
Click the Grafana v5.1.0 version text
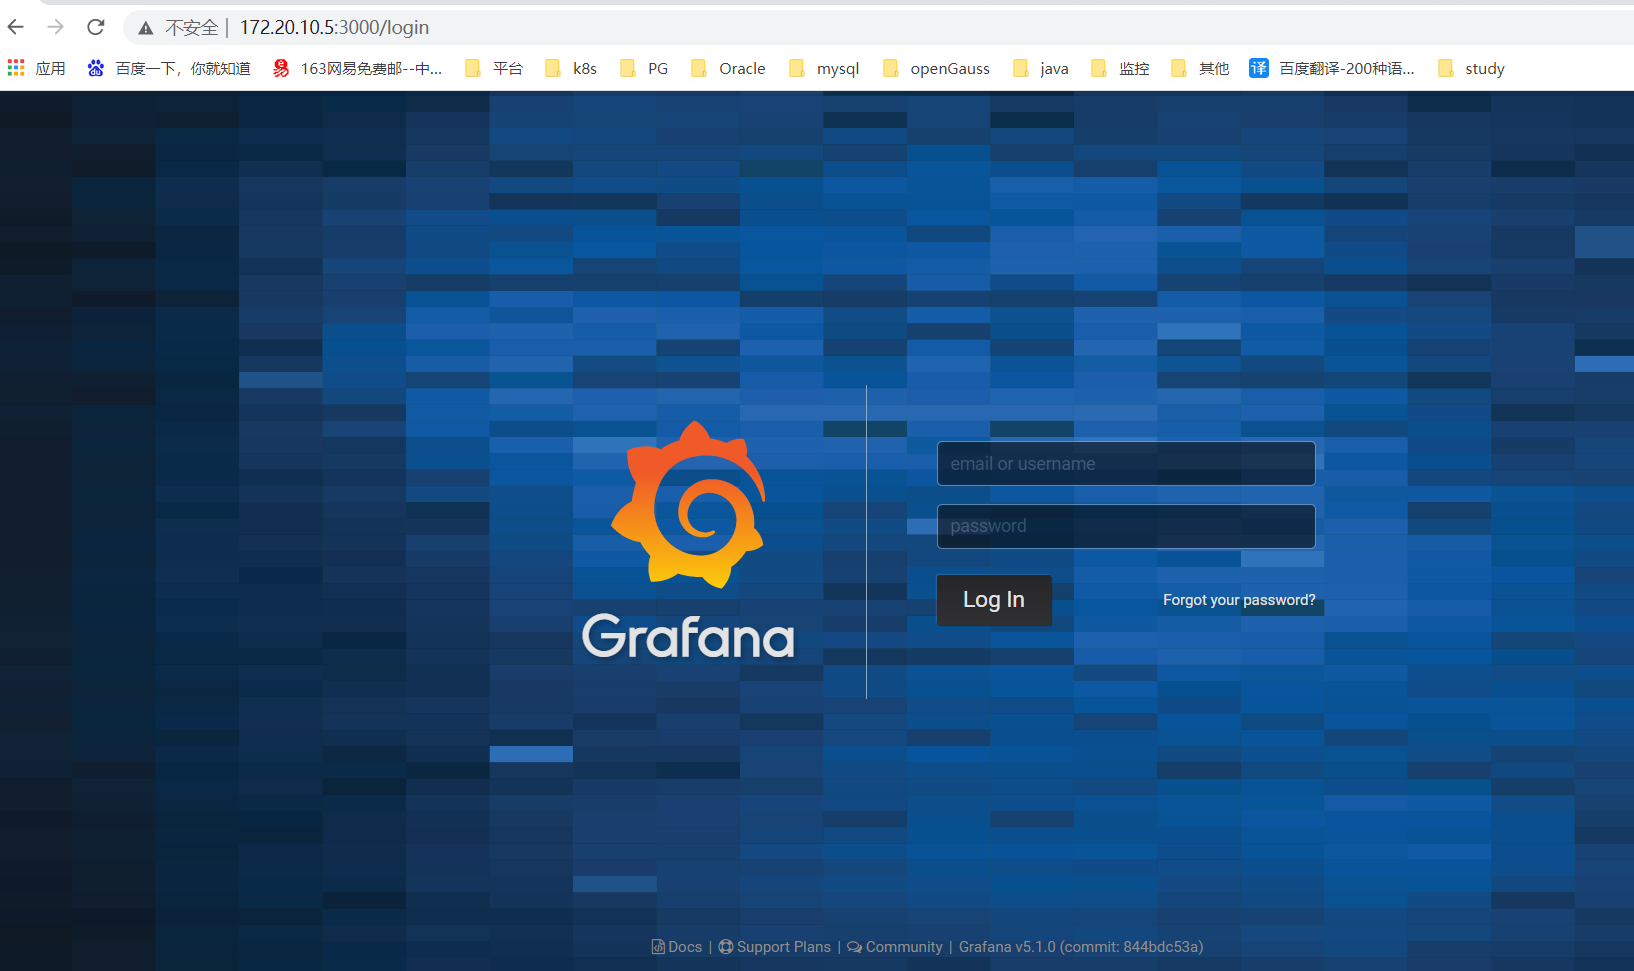(1081, 947)
